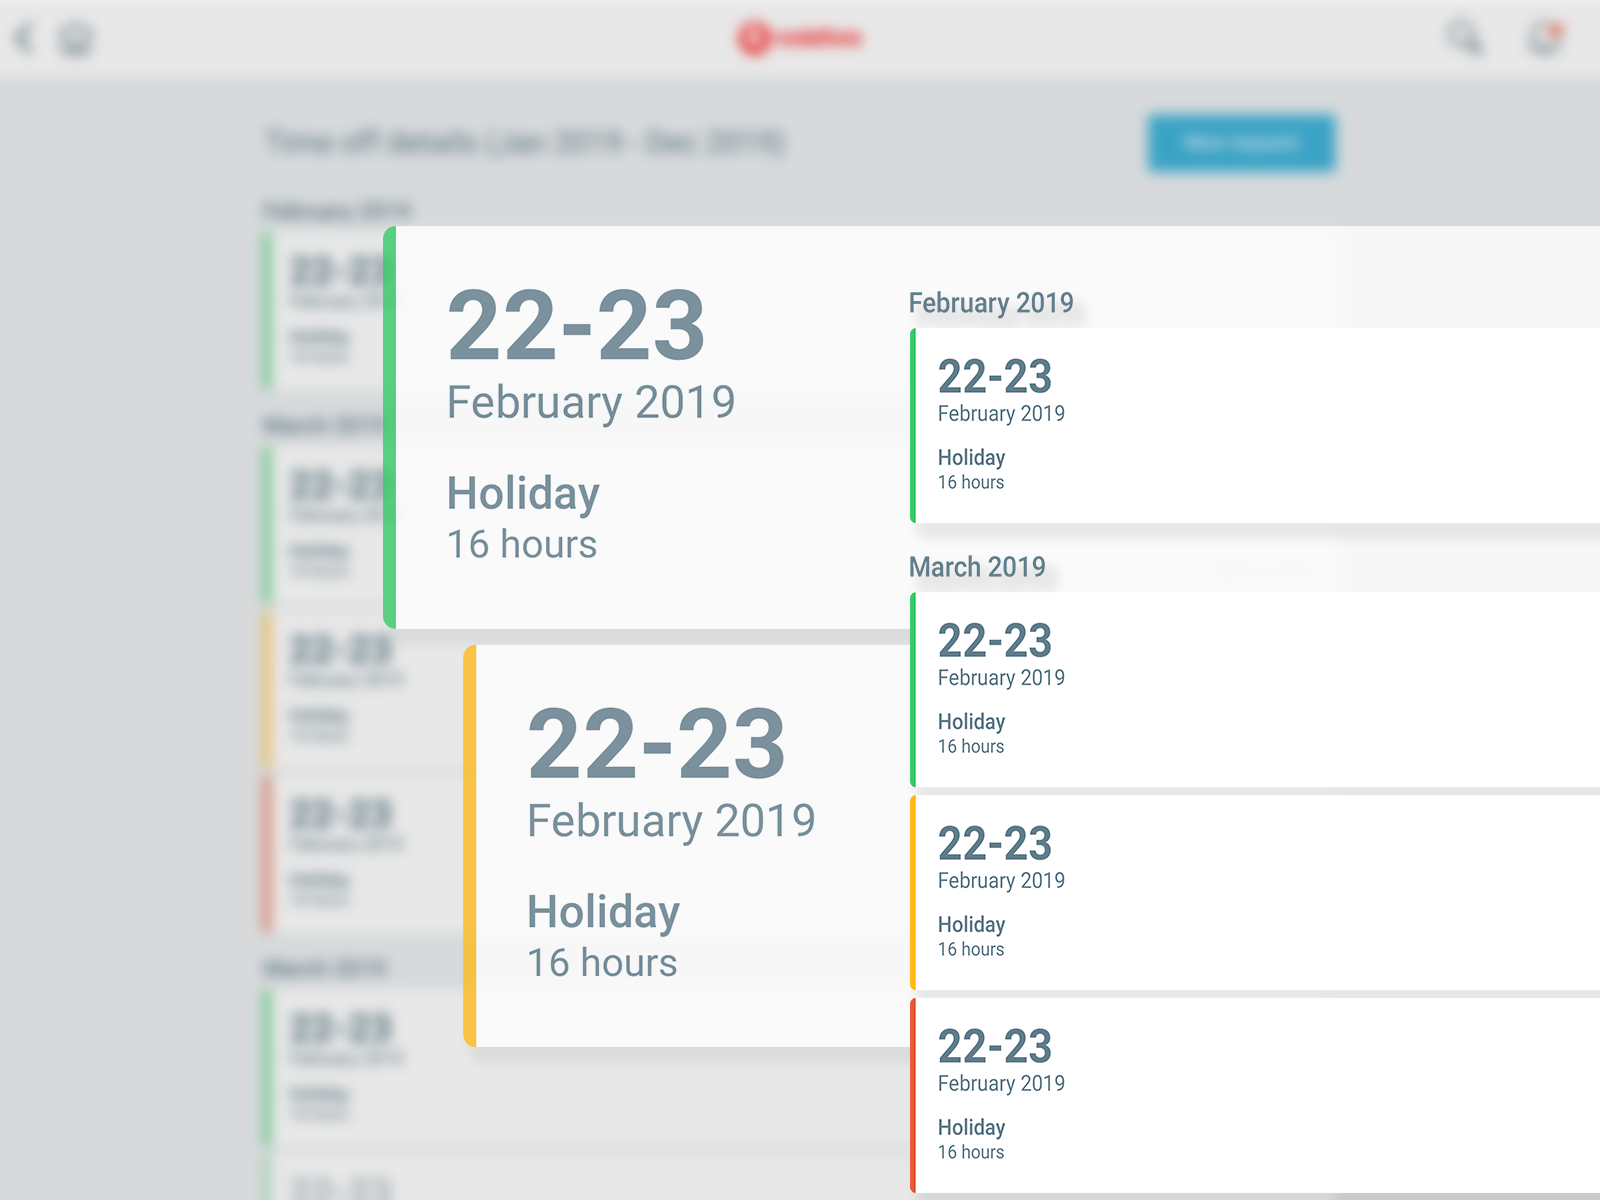Open notifications via the bell icon
The height and width of the screenshot is (1200, 1600).
coord(1545,38)
